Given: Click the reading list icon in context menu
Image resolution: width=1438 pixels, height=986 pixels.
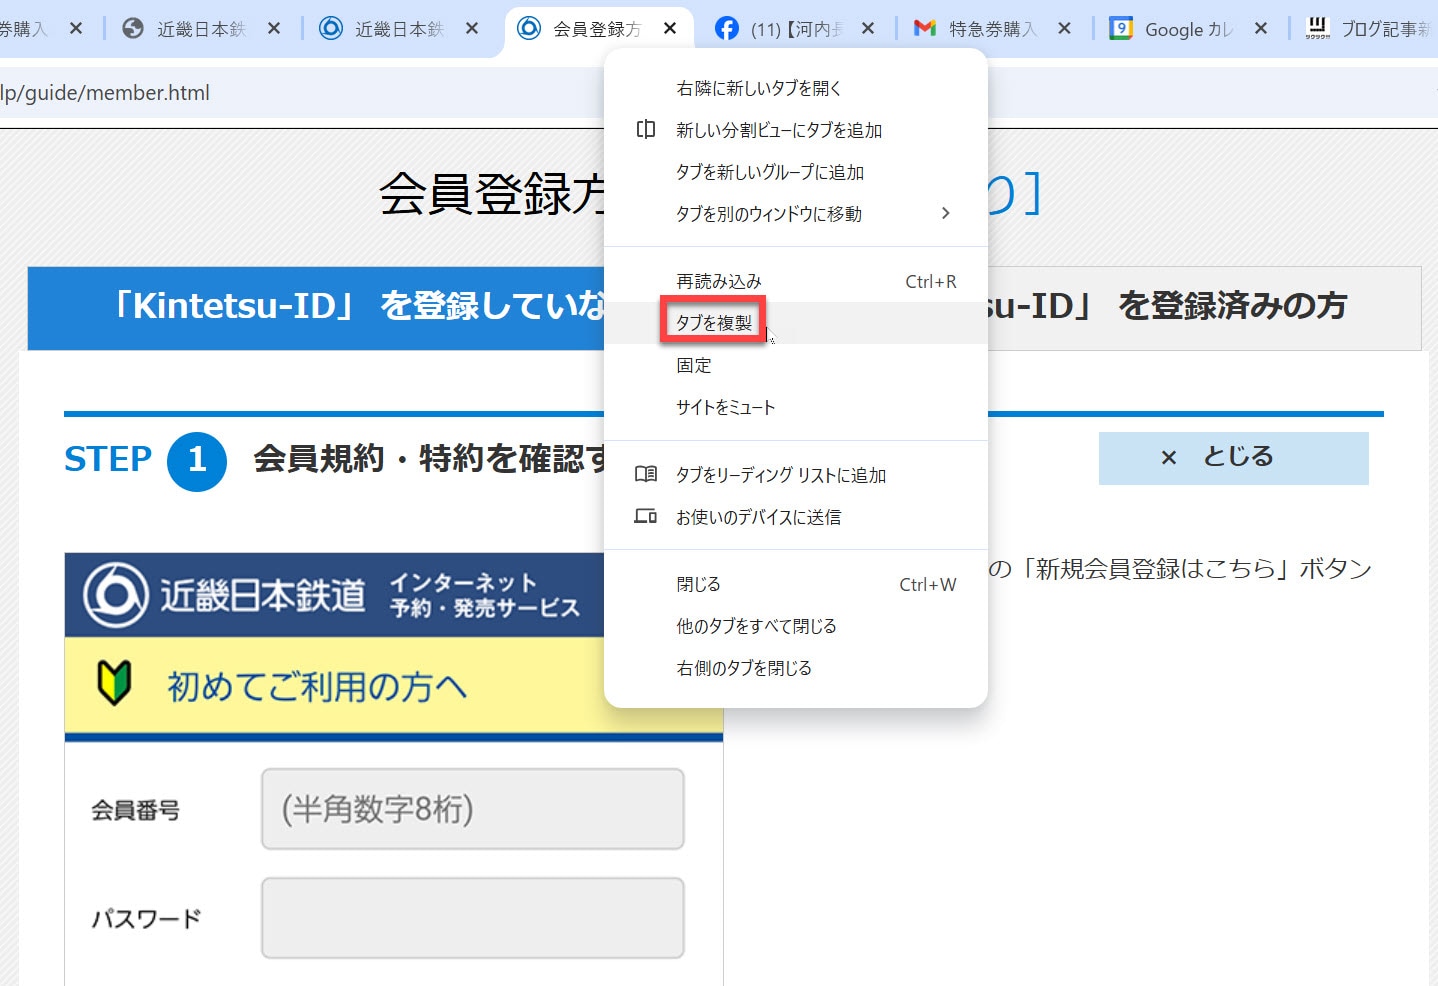Looking at the screenshot, I should point(646,475).
